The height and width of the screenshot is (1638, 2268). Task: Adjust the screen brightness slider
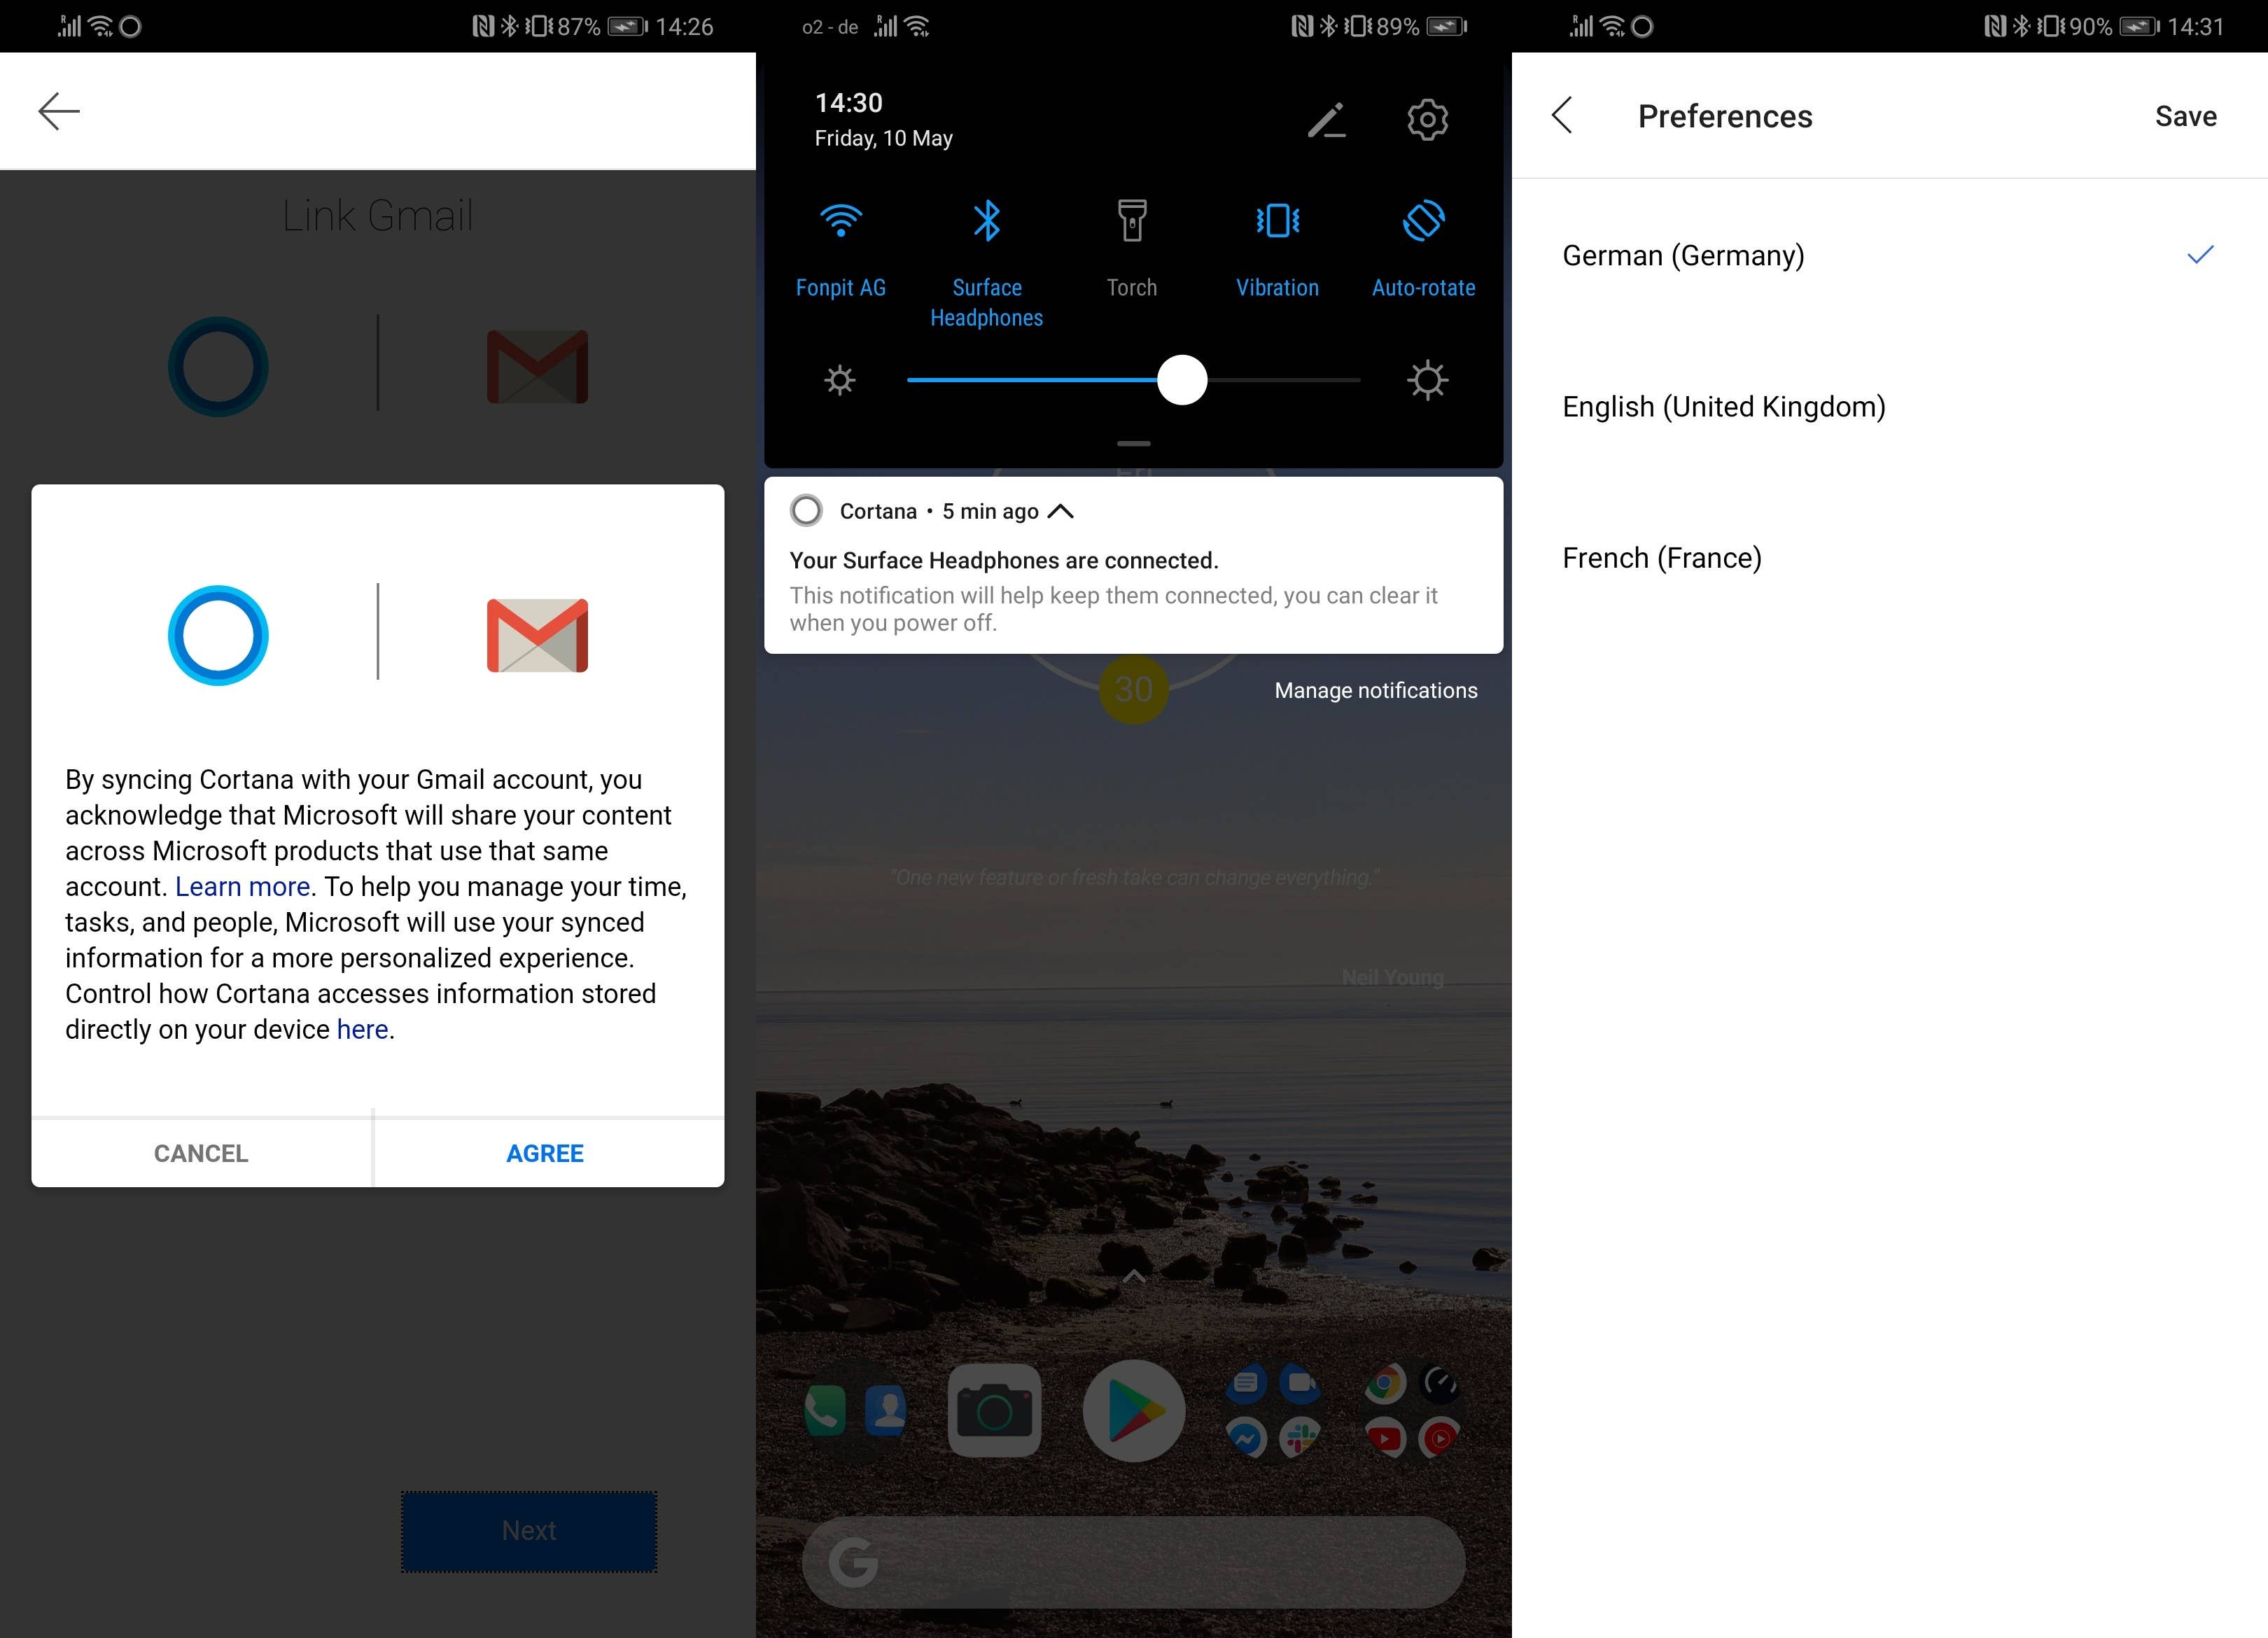(1182, 380)
